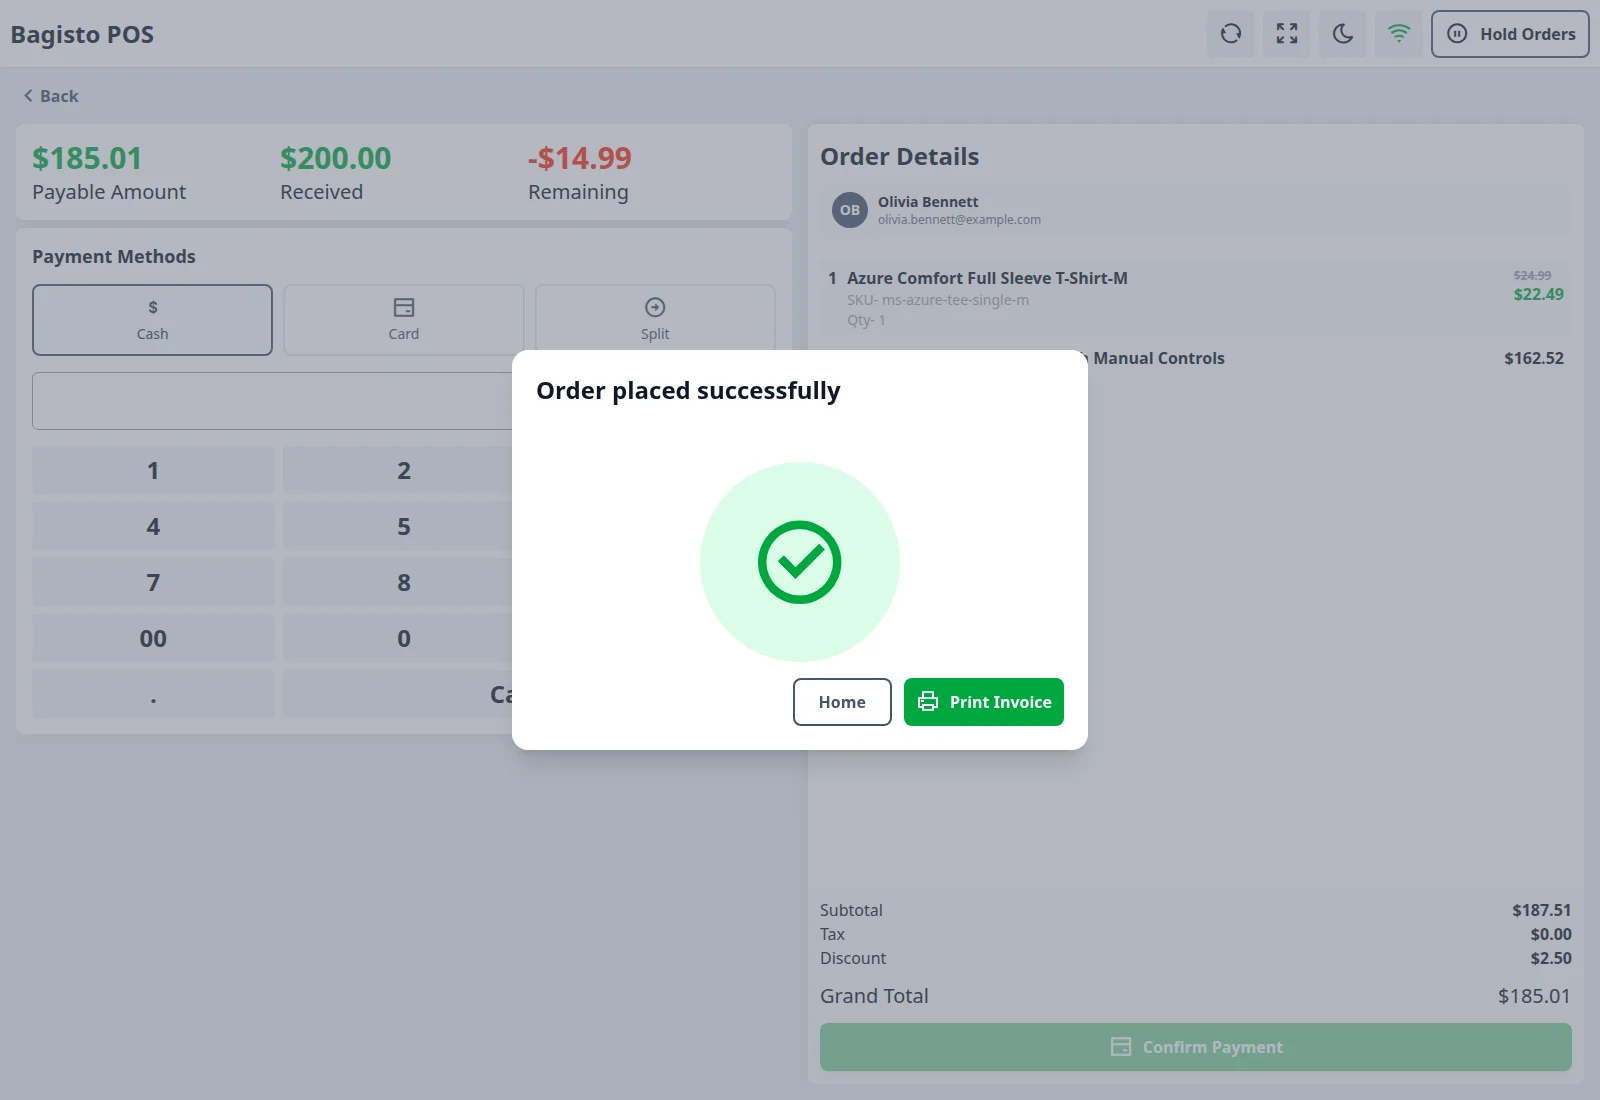Tap keypad digit 2
The height and width of the screenshot is (1100, 1600).
(404, 470)
